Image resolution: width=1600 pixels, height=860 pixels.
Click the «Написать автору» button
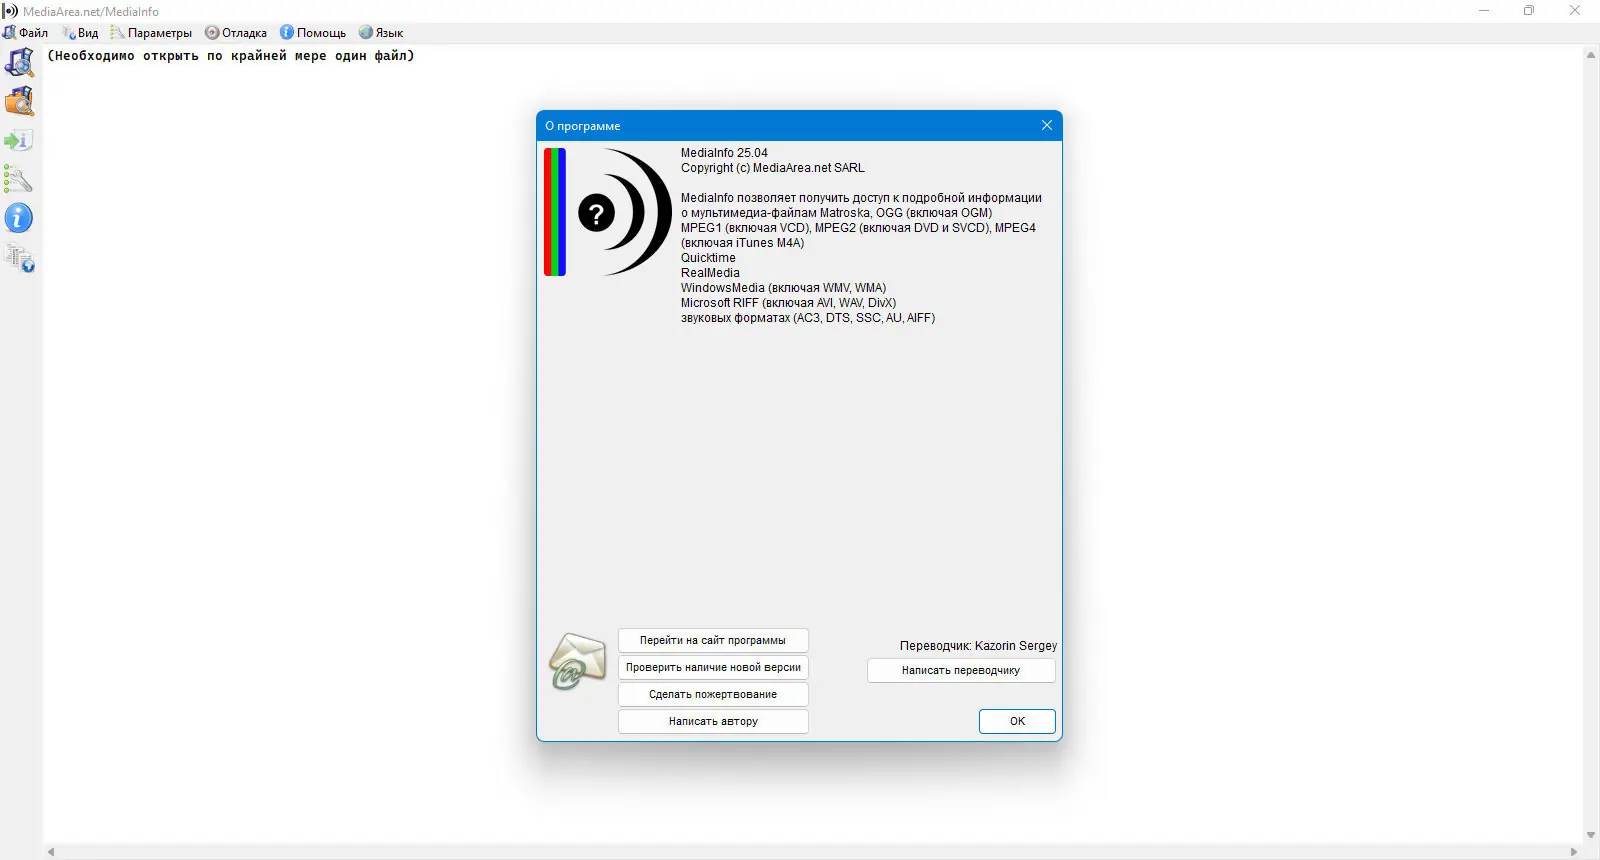[713, 721]
